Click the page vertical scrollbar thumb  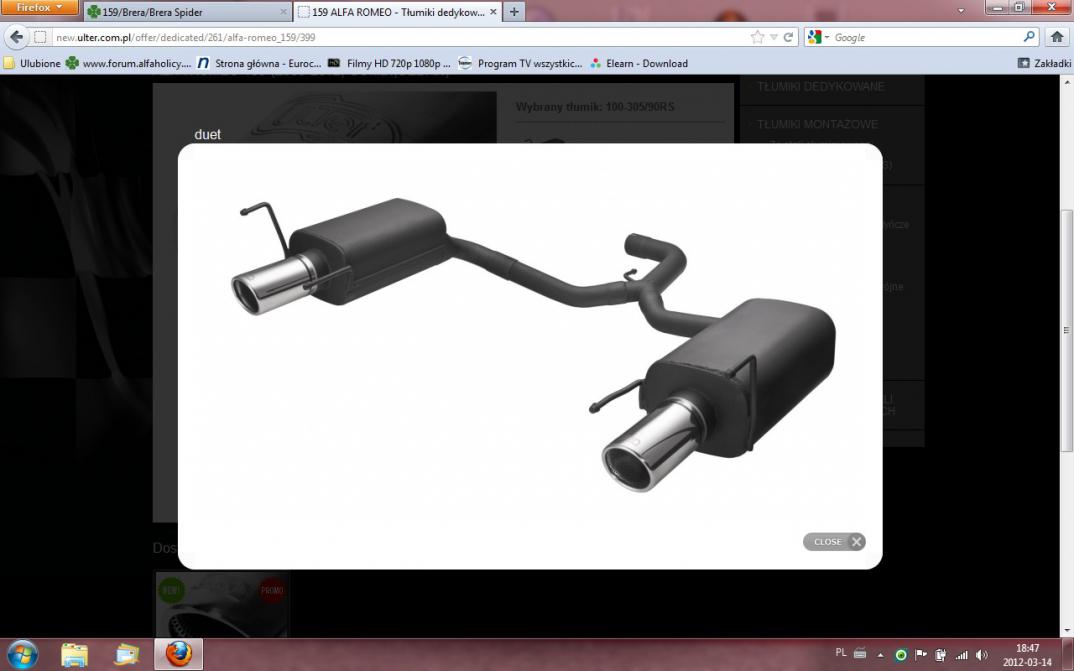[x=1066, y=330]
